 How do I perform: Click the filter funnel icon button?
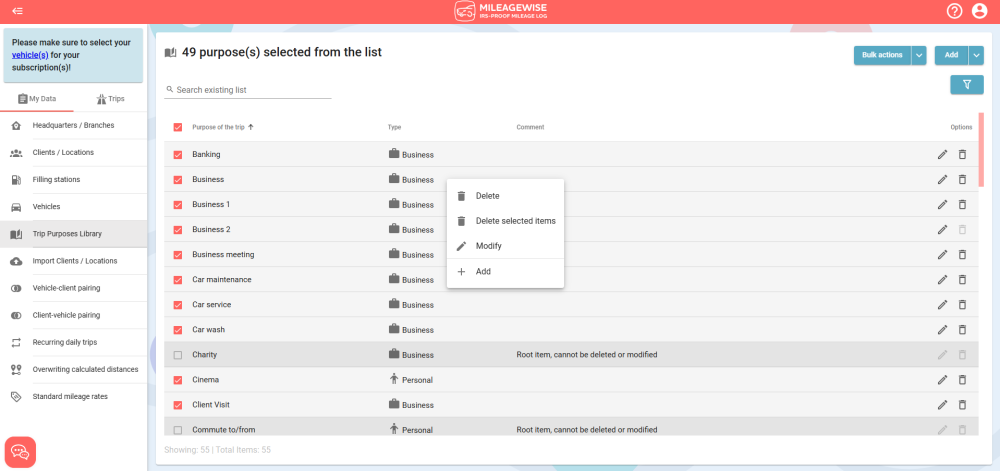pyautogui.click(x=966, y=85)
